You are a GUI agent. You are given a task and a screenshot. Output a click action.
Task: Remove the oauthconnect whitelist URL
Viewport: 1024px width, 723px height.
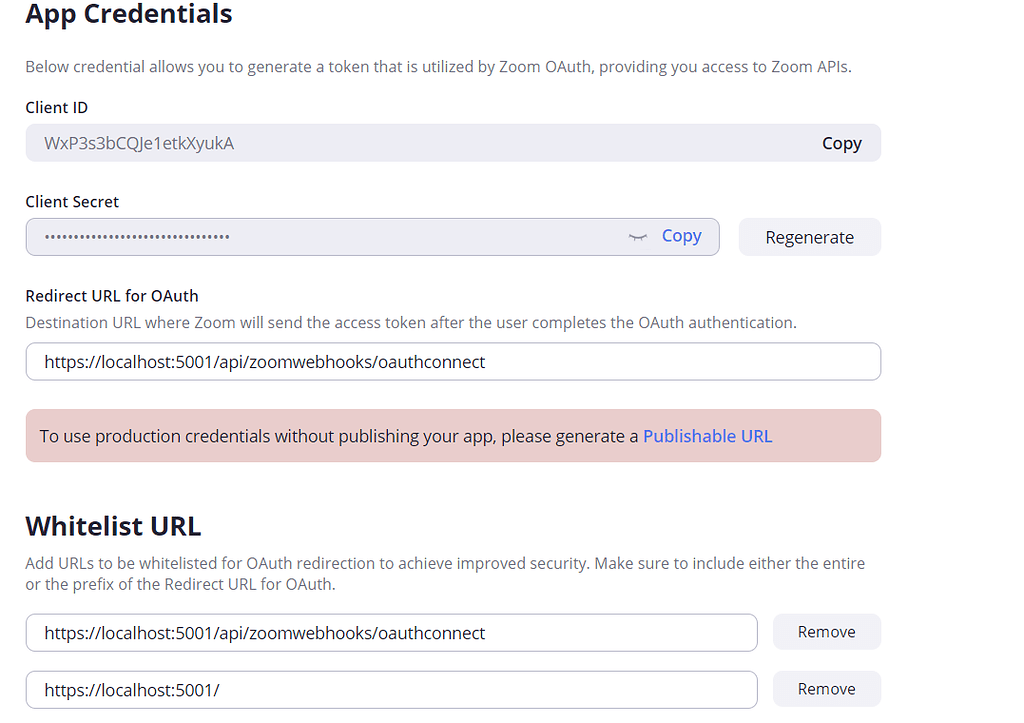(x=826, y=632)
